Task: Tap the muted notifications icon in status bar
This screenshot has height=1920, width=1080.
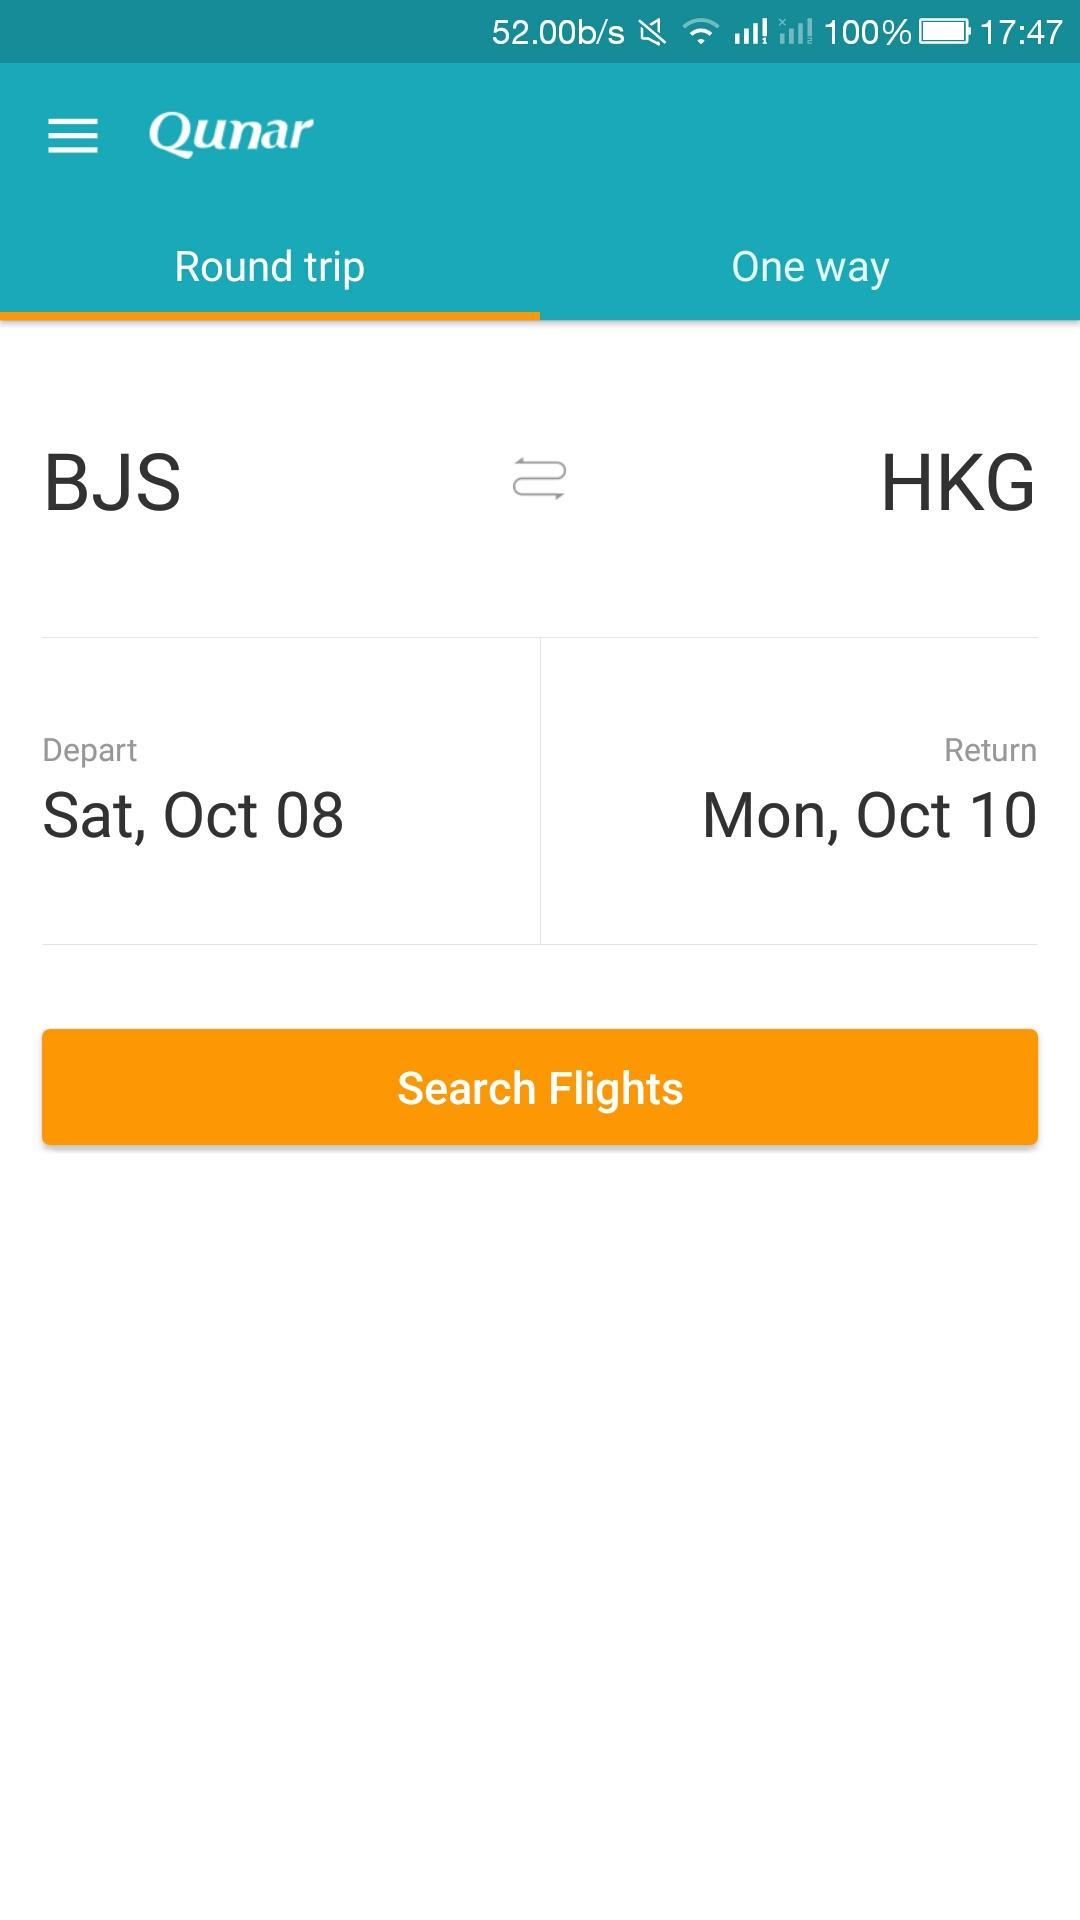Action: (x=651, y=30)
